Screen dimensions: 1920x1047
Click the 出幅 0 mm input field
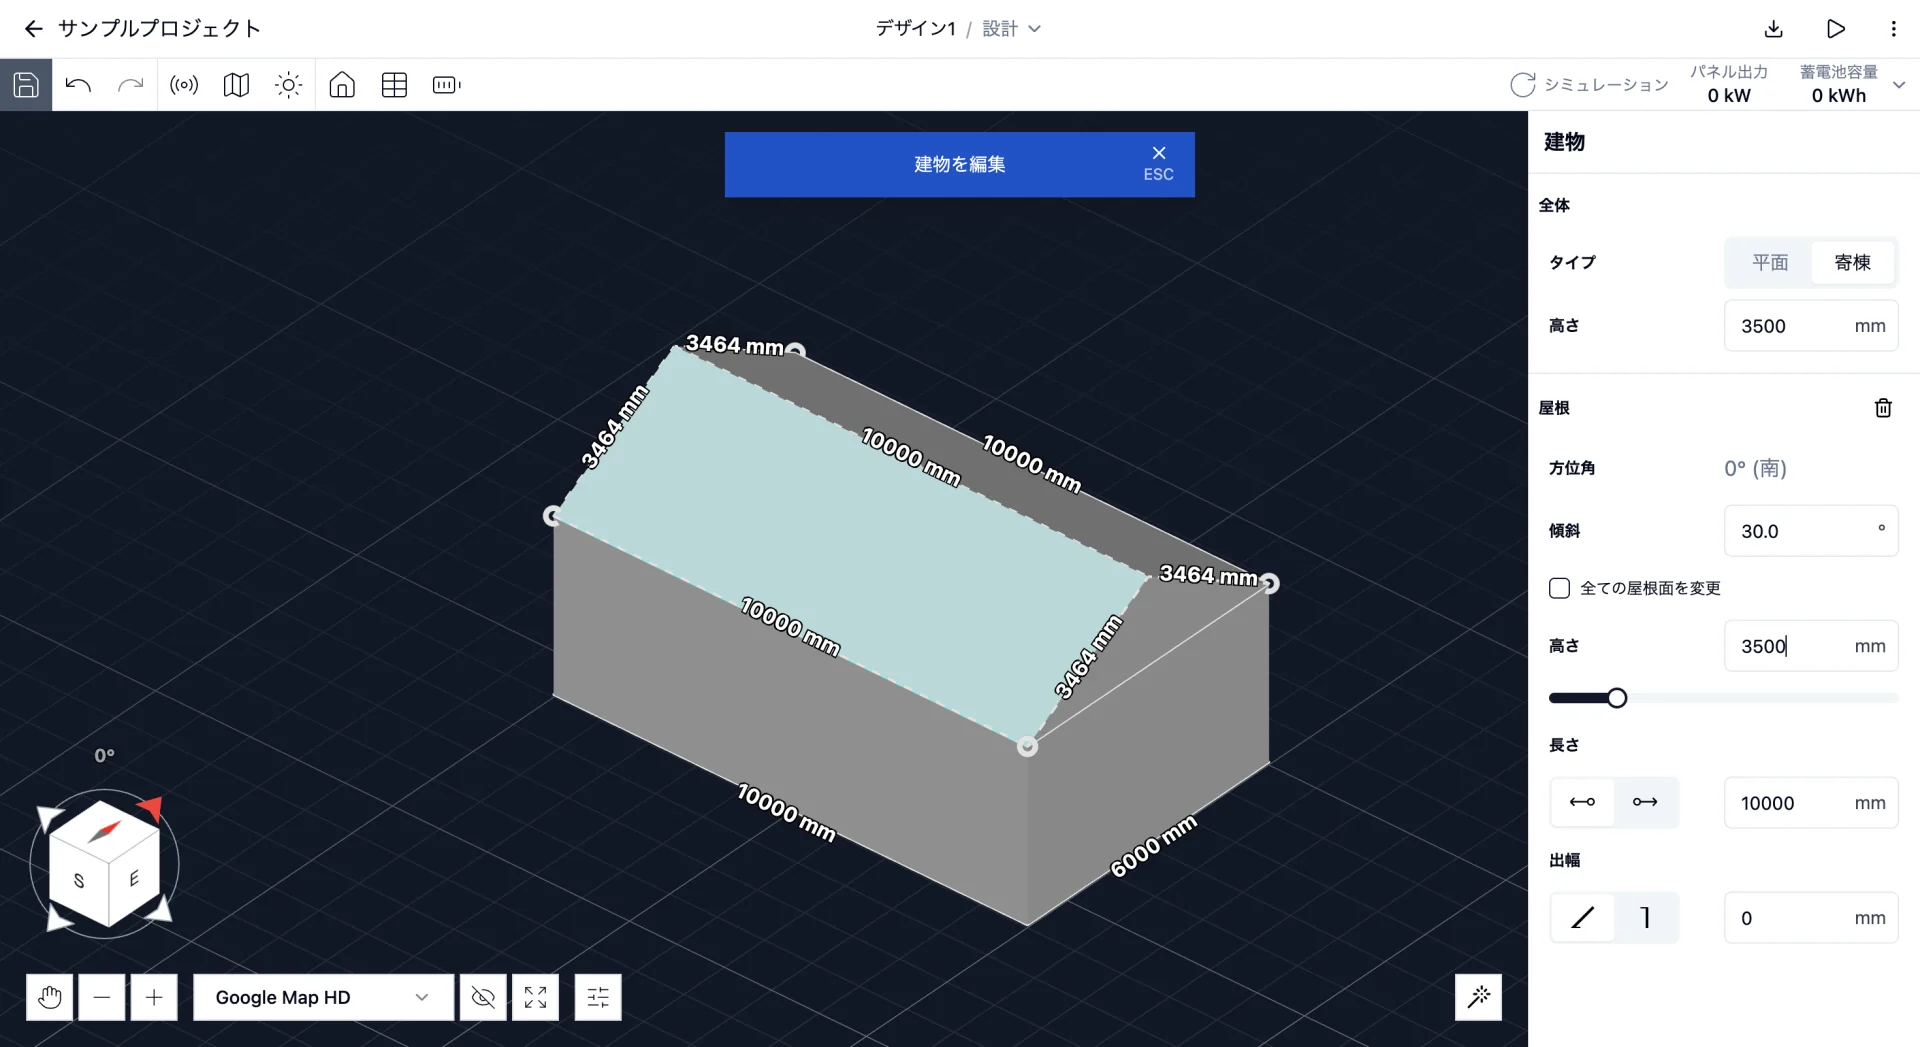pyautogui.click(x=1811, y=918)
